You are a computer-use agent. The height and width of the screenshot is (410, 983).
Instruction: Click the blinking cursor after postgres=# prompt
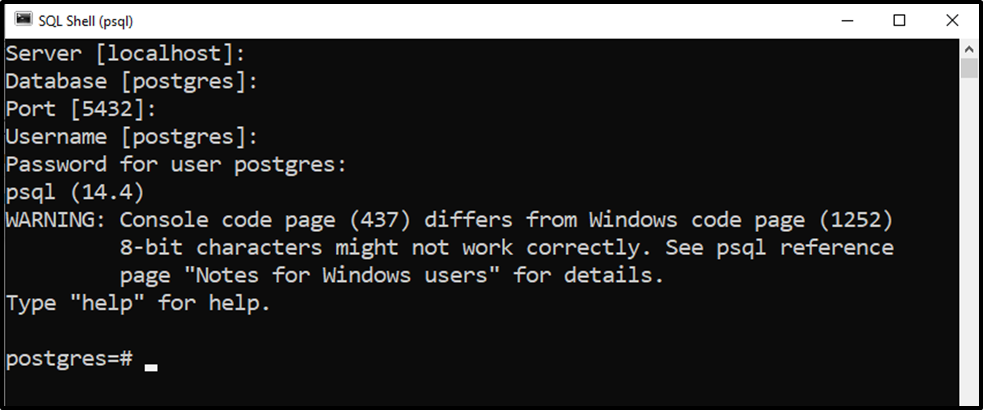pos(151,368)
